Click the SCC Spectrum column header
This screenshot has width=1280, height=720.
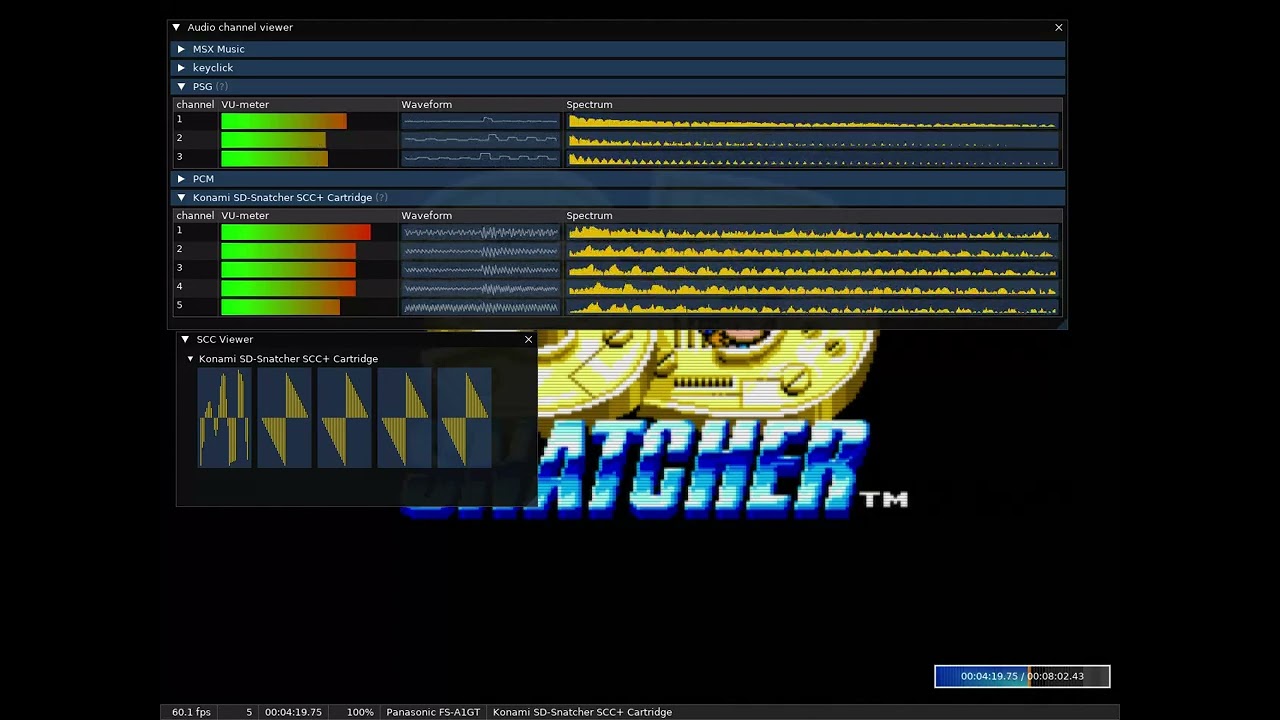point(589,216)
